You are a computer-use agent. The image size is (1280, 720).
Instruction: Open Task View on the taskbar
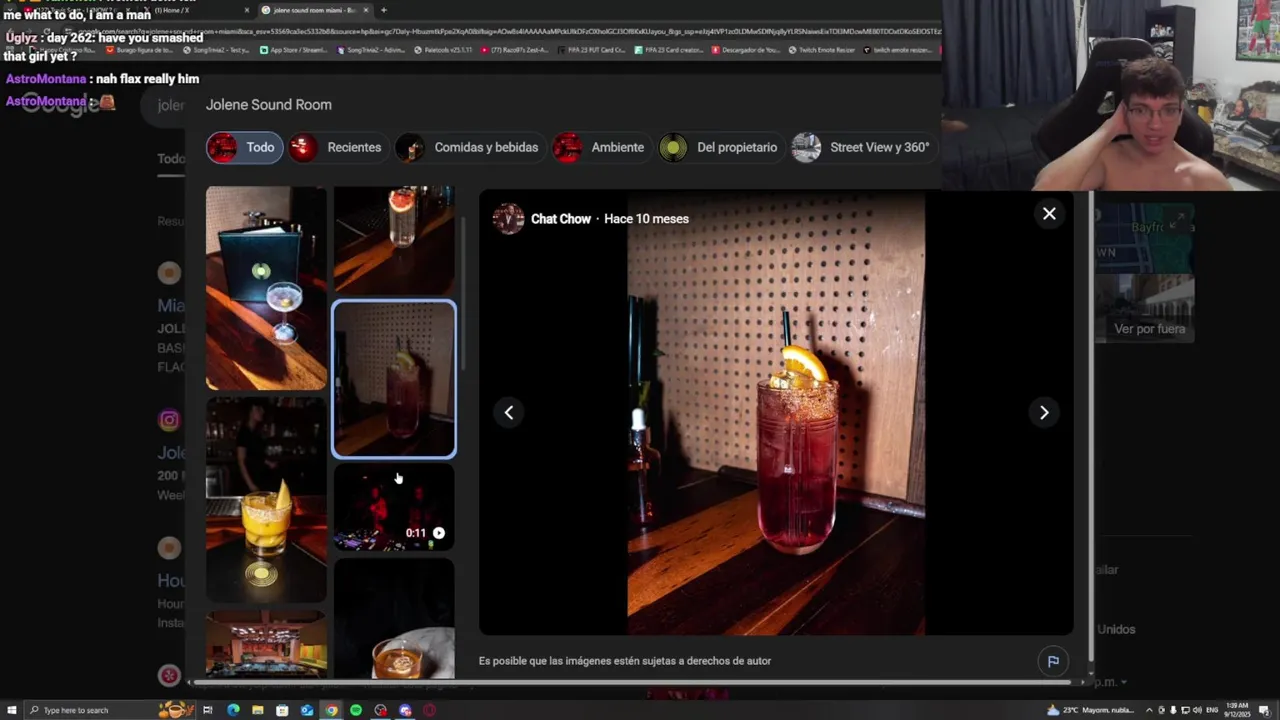tap(208, 710)
